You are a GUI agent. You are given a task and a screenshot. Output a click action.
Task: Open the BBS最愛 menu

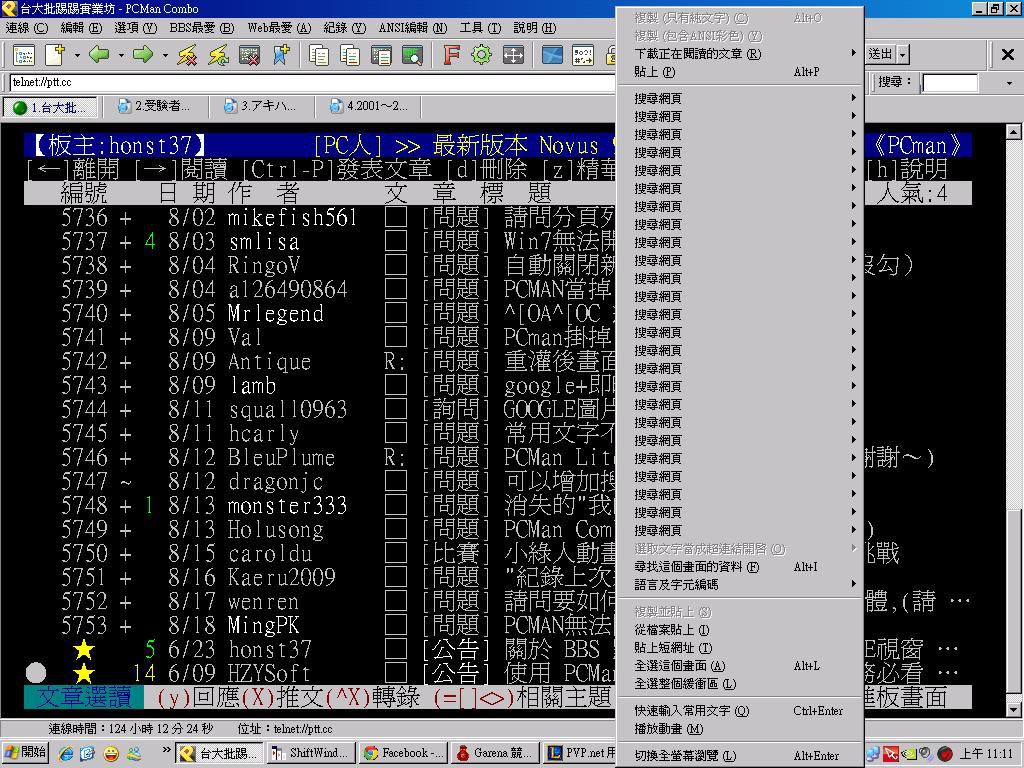click(x=201, y=28)
